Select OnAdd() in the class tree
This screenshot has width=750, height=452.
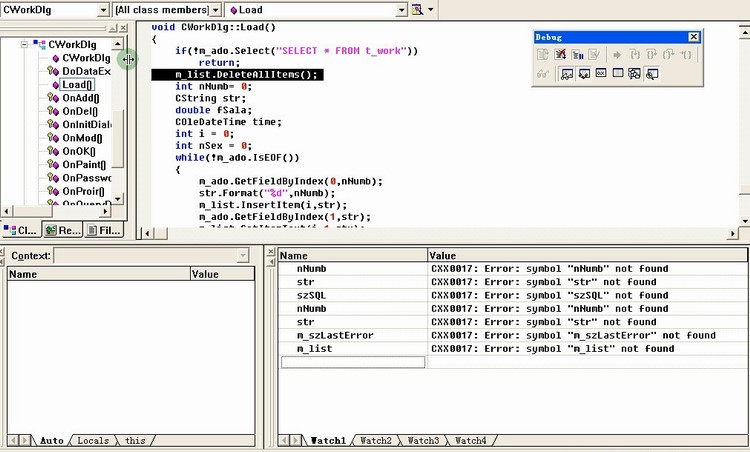tap(81, 98)
